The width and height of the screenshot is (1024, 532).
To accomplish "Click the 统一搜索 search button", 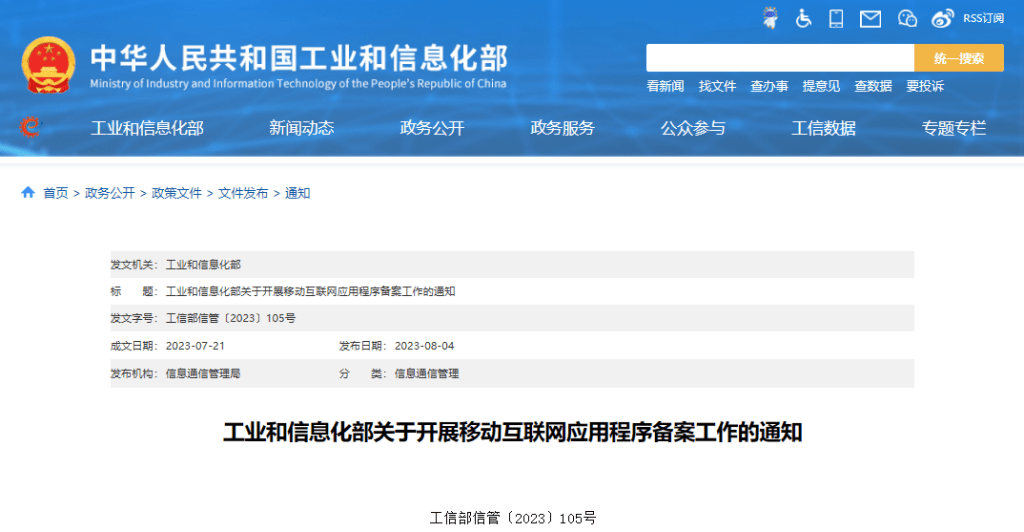I will 959,58.
